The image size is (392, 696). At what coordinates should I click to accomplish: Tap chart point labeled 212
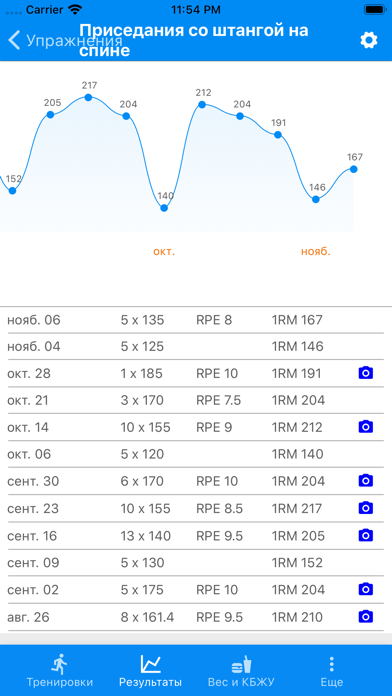click(202, 105)
